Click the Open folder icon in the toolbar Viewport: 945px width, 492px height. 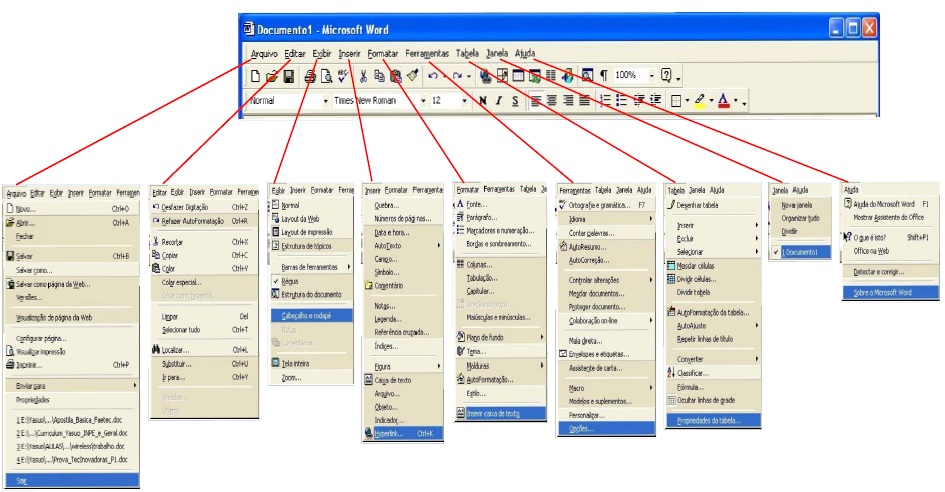(272, 76)
